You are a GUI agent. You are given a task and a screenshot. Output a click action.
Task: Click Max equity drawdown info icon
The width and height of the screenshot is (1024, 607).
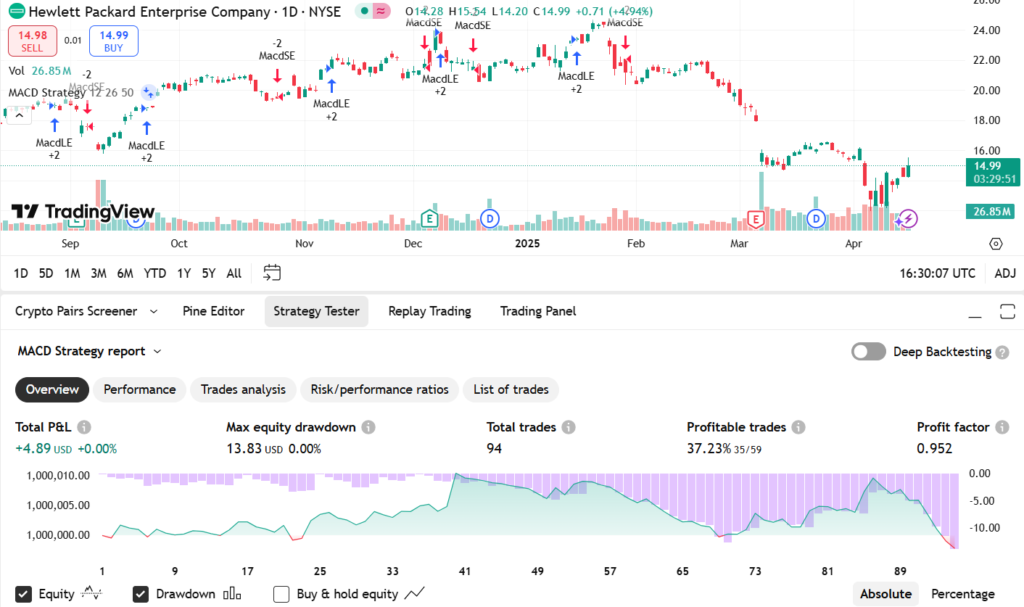point(368,427)
